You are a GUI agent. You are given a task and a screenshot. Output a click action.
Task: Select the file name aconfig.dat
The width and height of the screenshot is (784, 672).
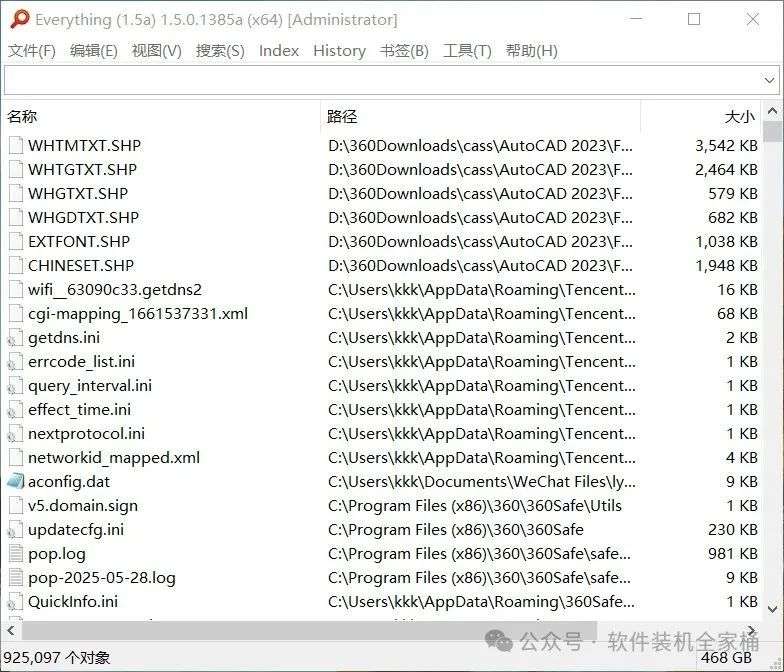(x=69, y=482)
